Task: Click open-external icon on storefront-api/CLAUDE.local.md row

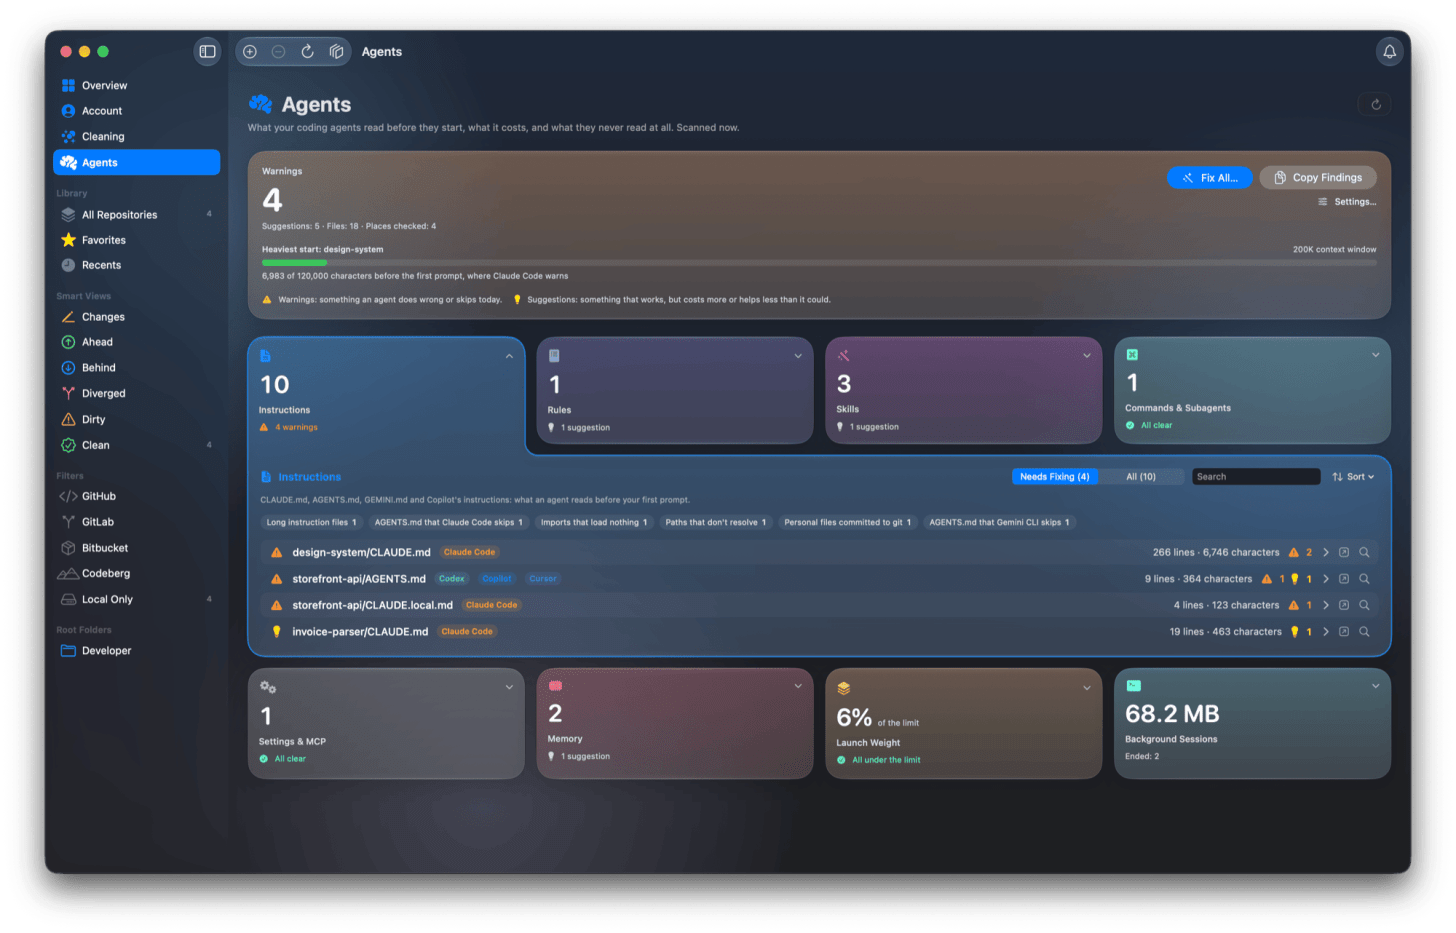Action: click(x=1344, y=605)
